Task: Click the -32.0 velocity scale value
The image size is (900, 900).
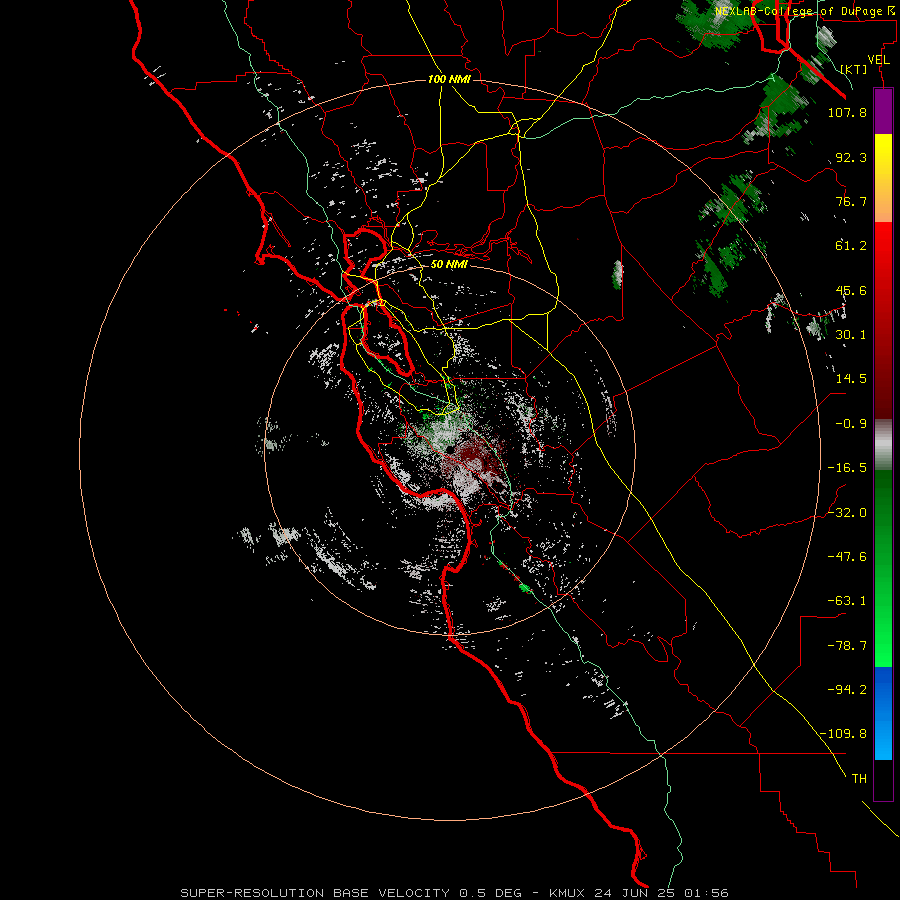Action: click(x=847, y=513)
